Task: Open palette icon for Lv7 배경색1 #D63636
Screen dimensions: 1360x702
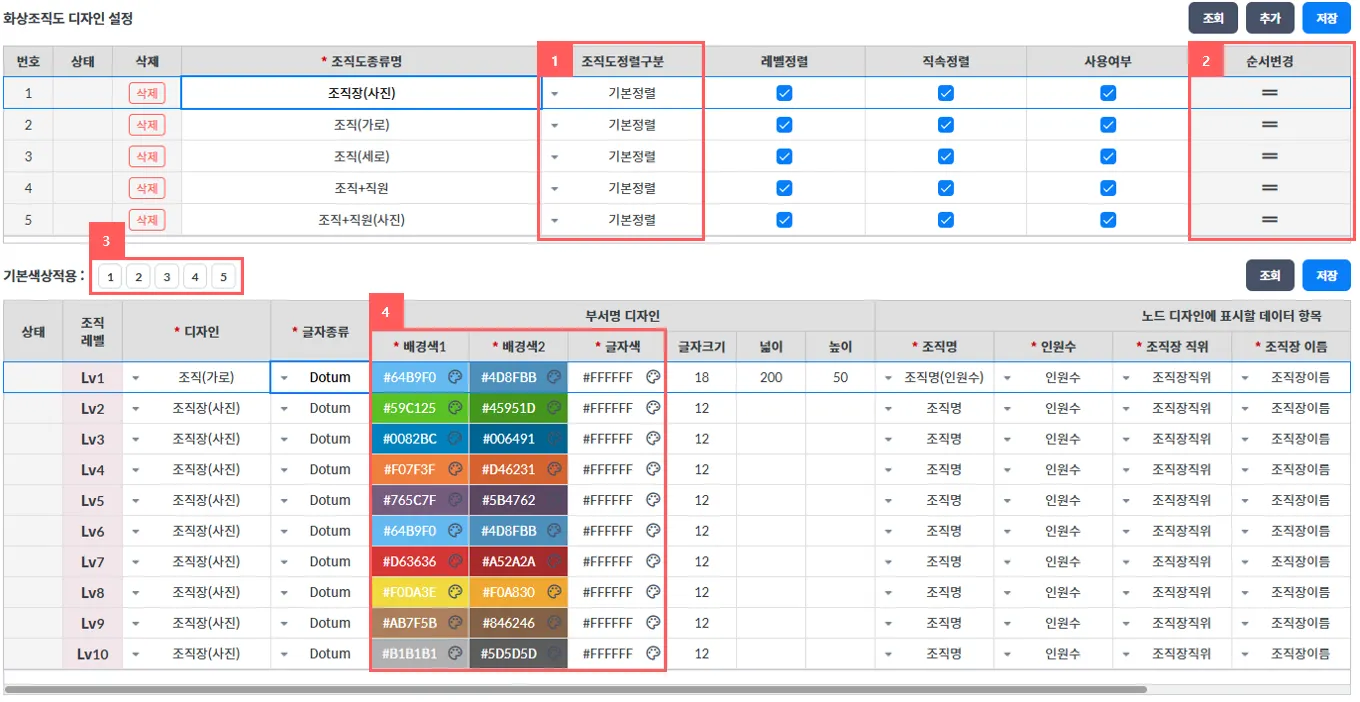Action: tap(455, 562)
